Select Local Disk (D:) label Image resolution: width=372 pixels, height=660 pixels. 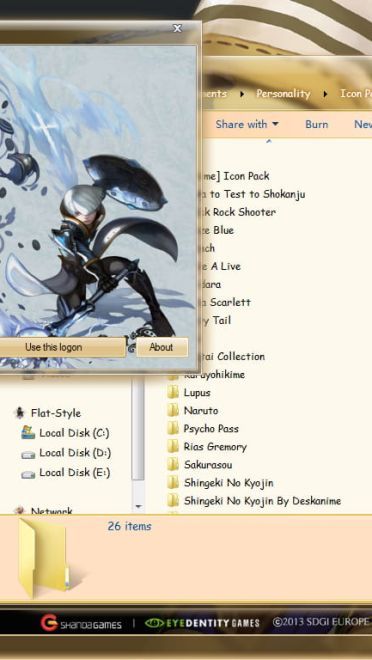75,452
